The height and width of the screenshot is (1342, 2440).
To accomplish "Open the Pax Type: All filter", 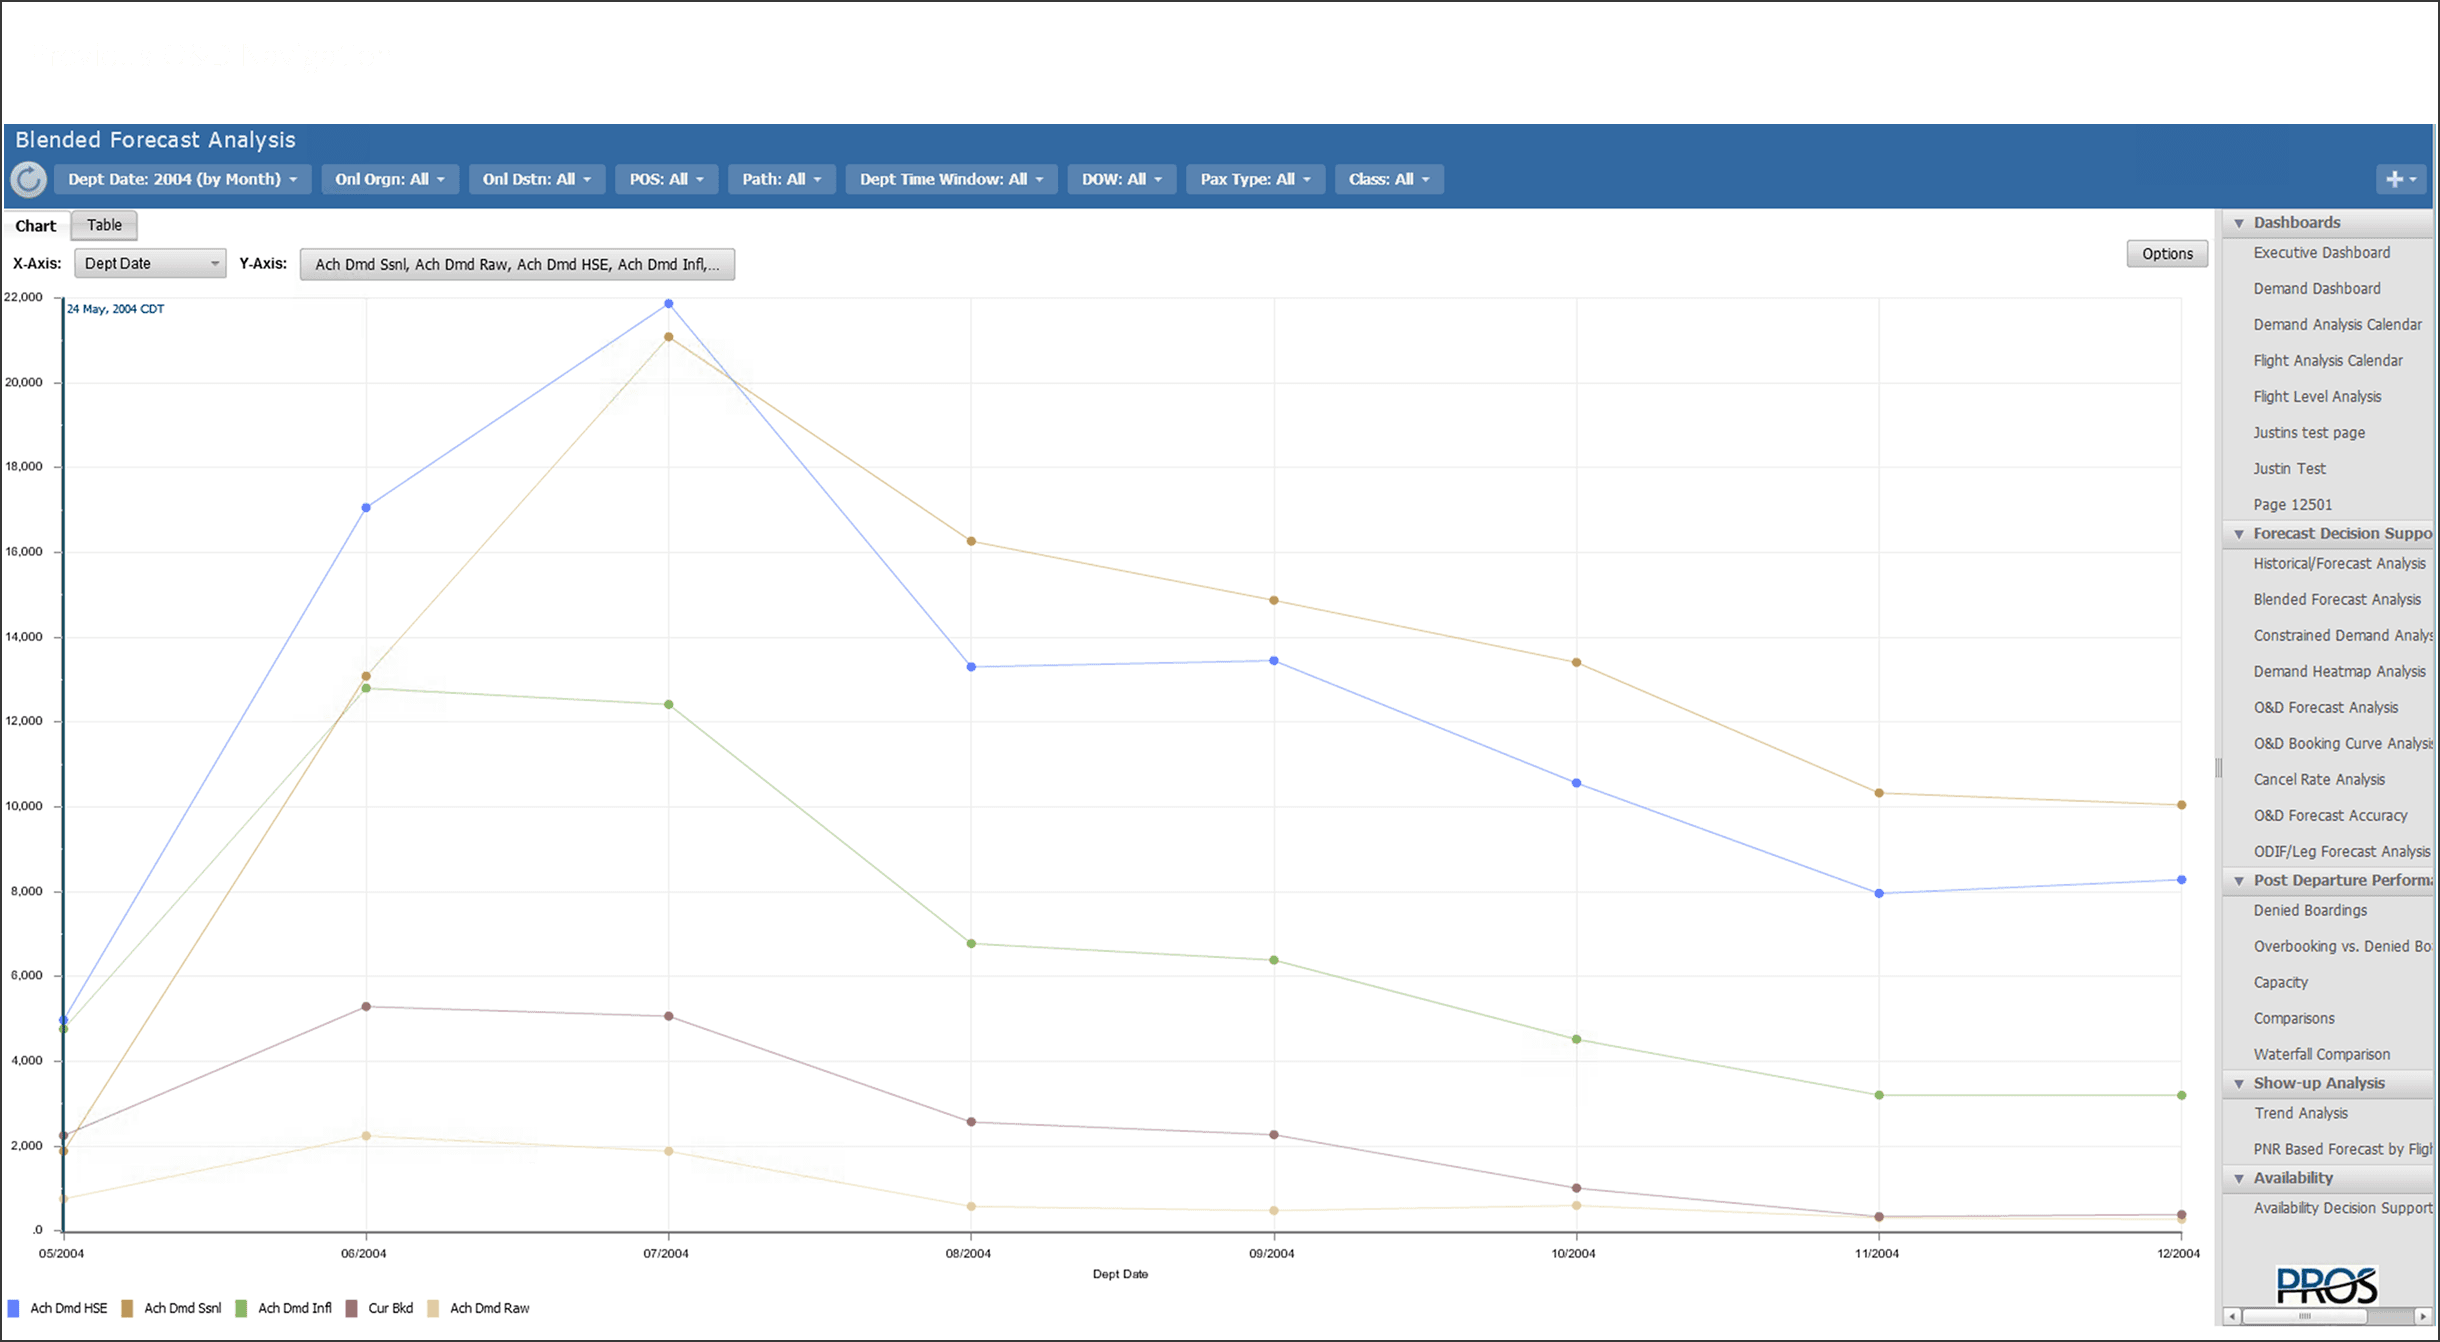I will coord(1254,179).
